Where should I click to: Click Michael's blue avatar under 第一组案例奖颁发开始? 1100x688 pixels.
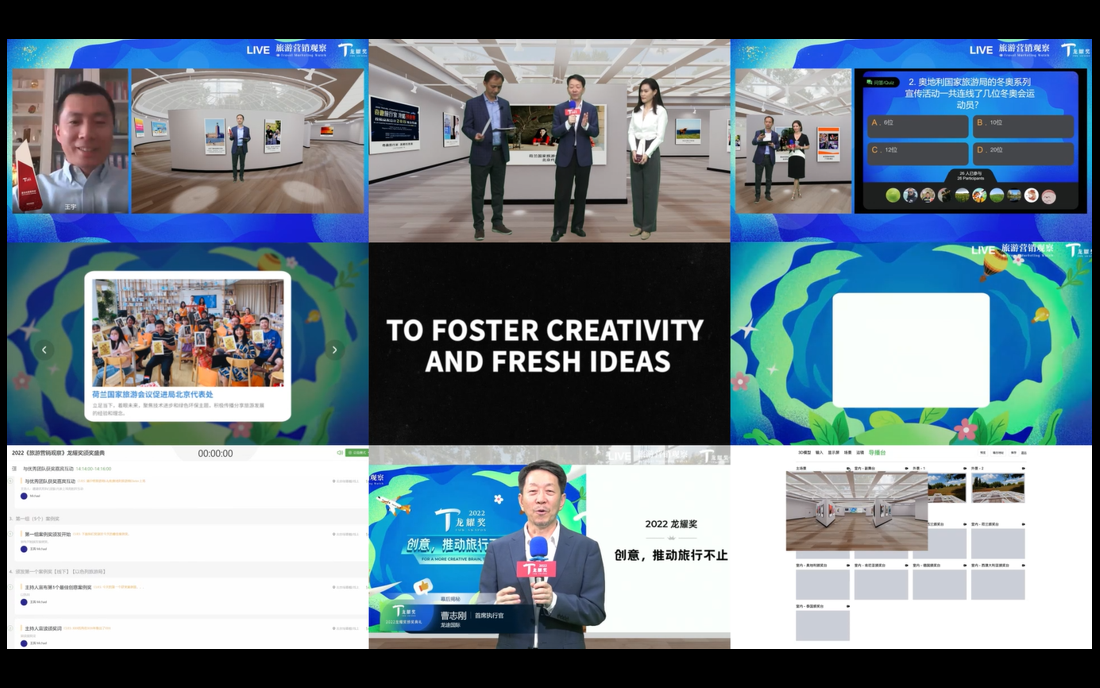[24, 548]
